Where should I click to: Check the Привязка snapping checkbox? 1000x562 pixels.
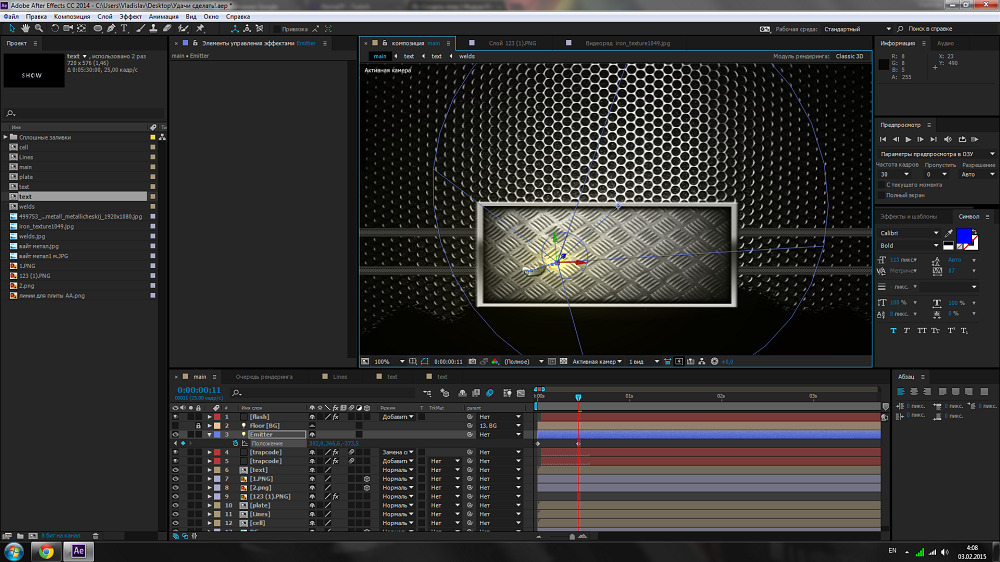[276, 29]
